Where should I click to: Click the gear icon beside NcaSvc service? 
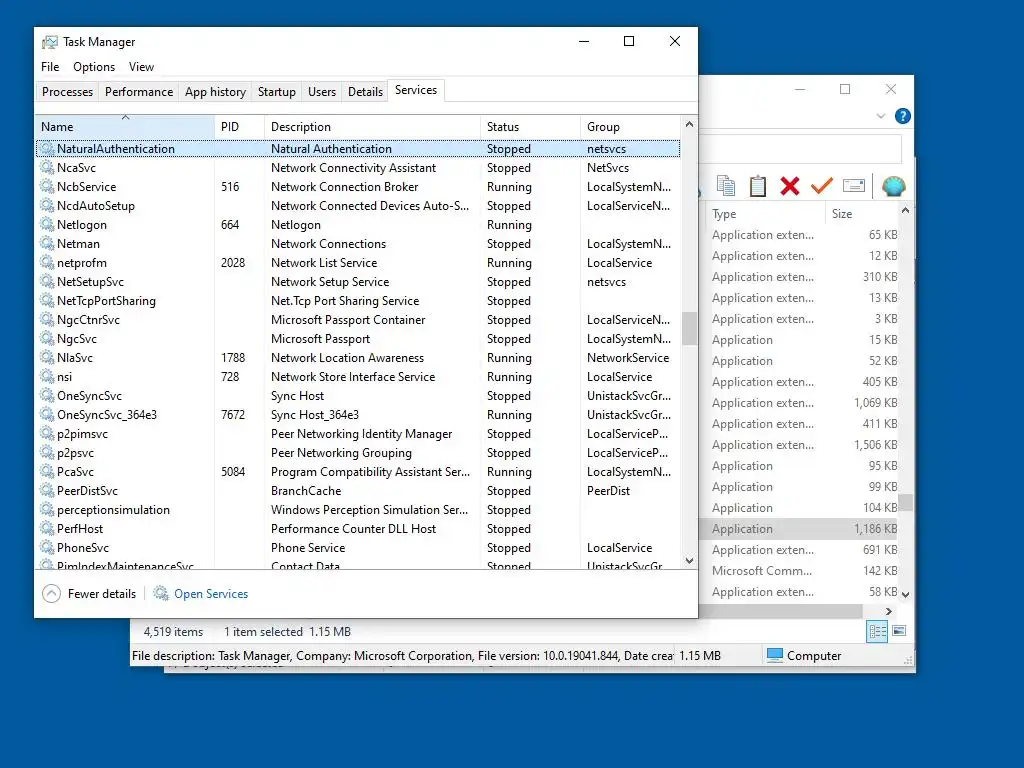point(47,168)
